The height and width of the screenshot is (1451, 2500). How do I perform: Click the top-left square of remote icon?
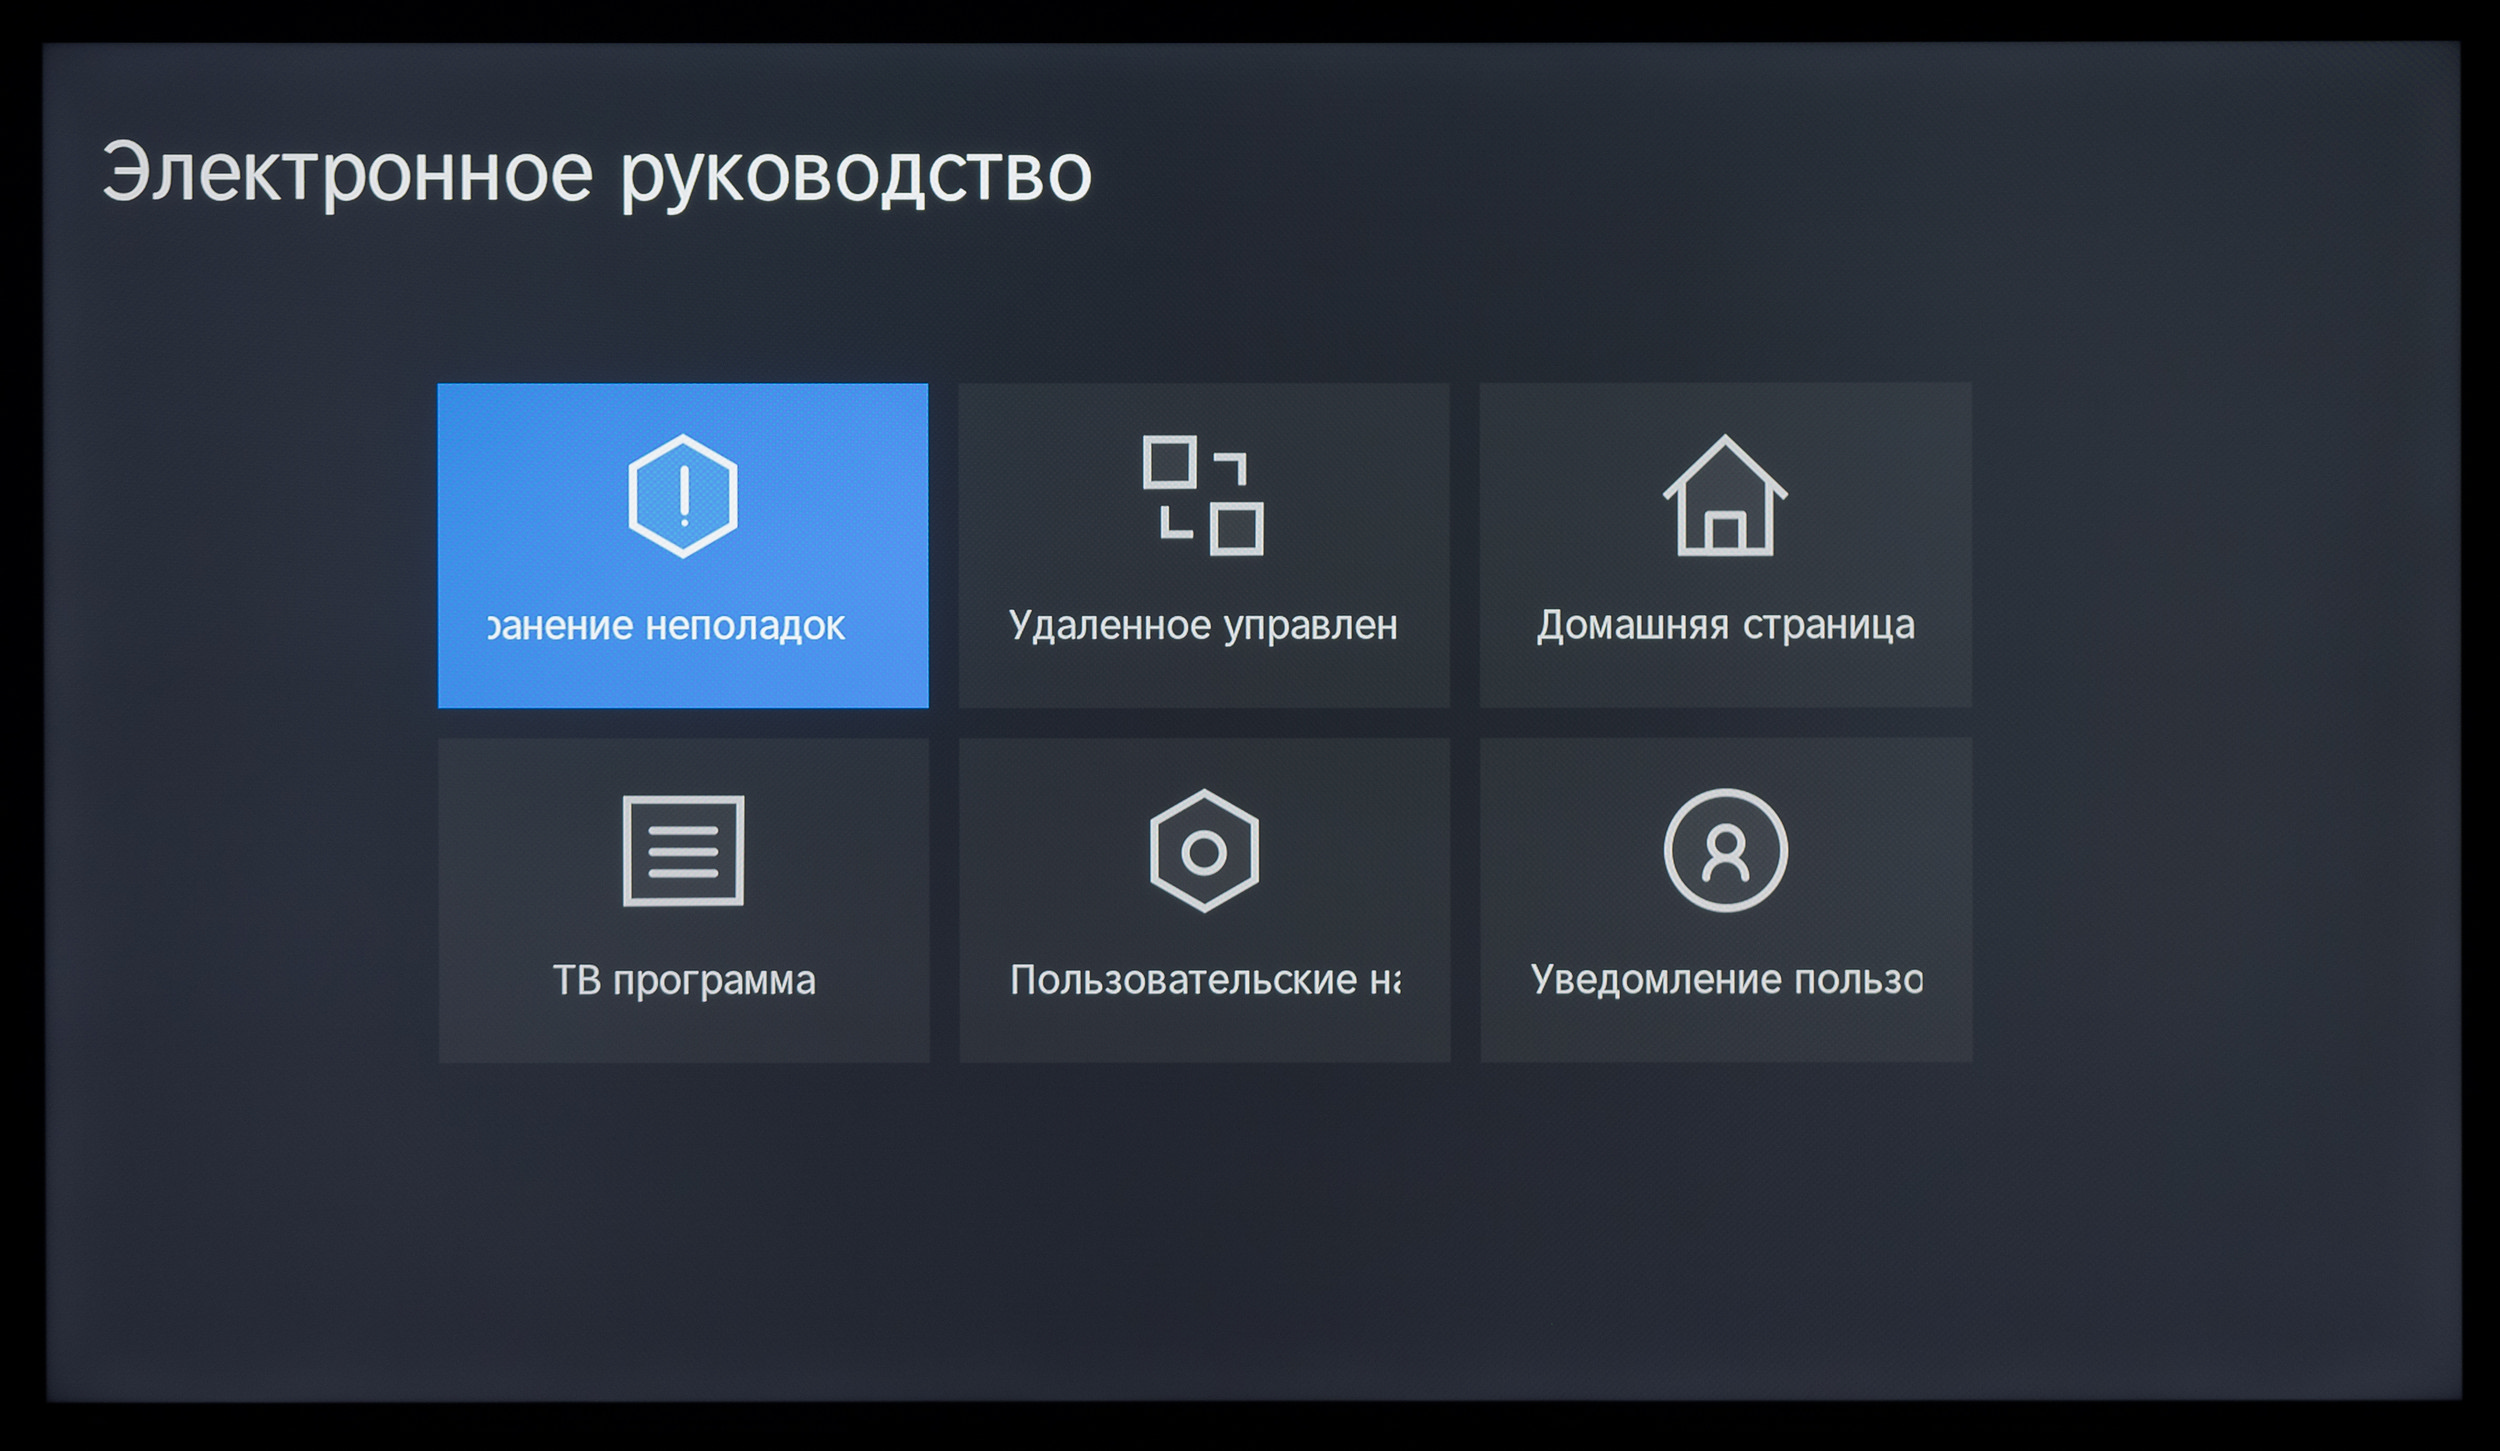click(1169, 462)
